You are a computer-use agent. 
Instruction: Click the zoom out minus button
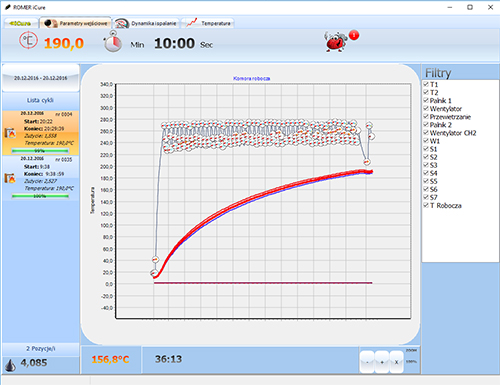367,362
